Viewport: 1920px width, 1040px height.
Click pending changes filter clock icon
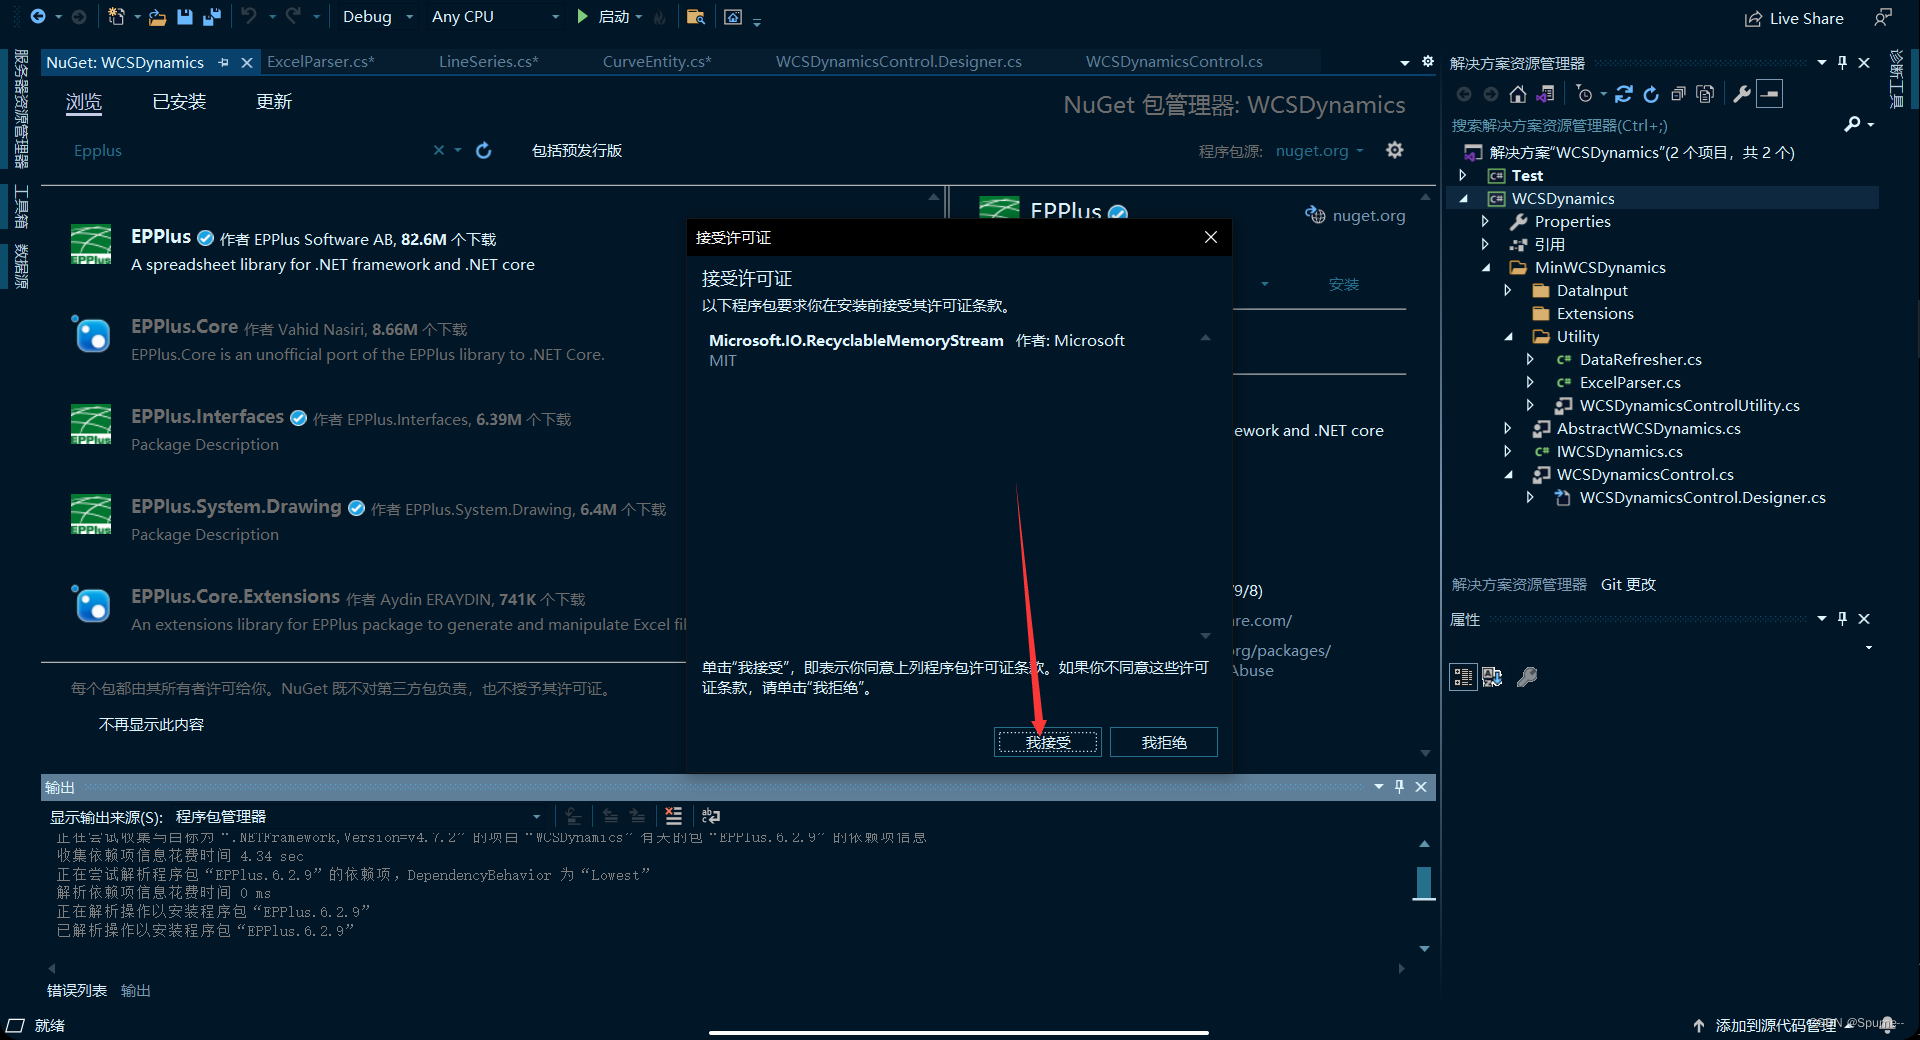tap(1584, 94)
